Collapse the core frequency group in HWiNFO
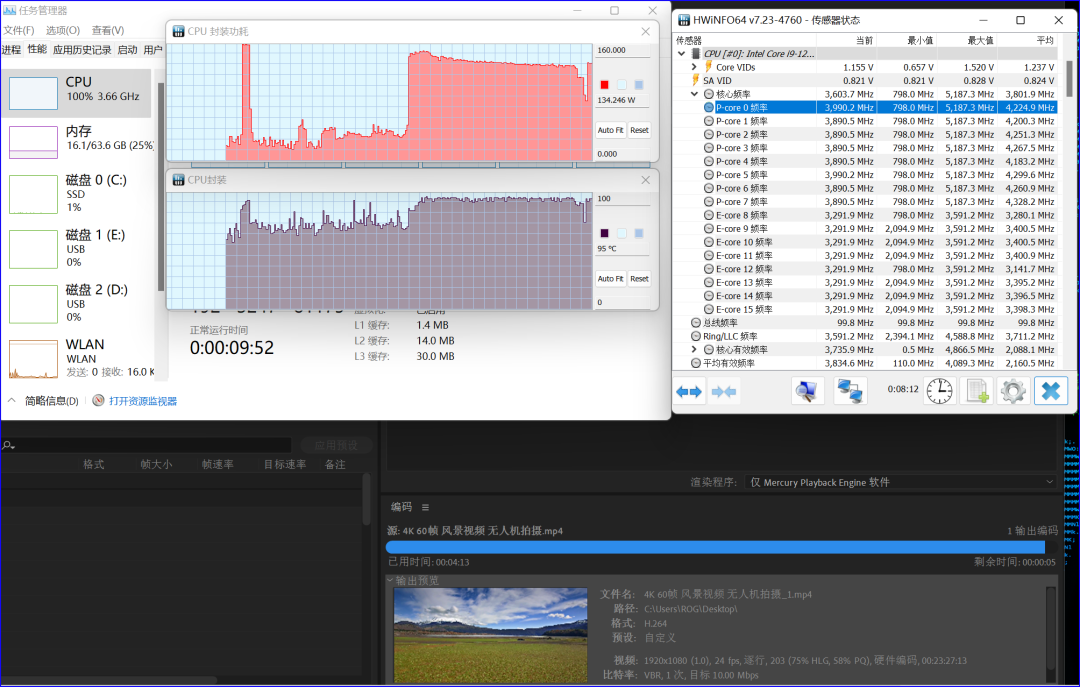The width and height of the screenshot is (1080, 687). (x=694, y=94)
